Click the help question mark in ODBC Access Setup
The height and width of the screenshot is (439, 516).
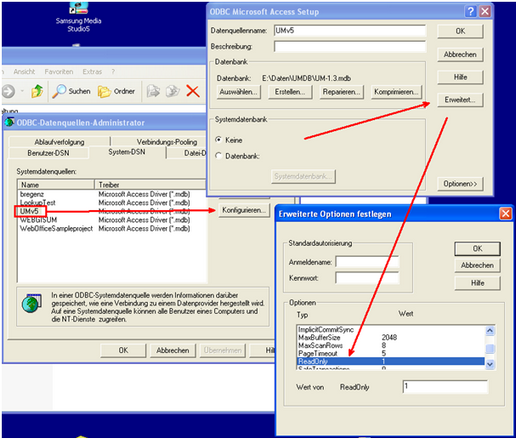click(x=470, y=12)
